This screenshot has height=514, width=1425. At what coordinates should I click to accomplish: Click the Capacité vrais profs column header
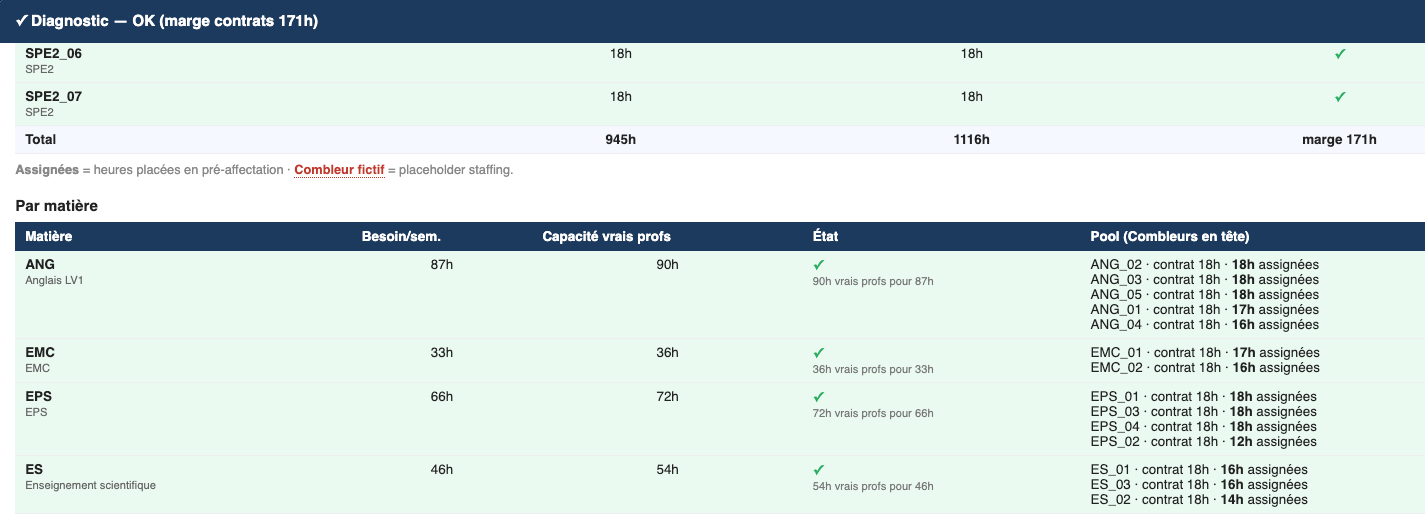click(x=606, y=237)
